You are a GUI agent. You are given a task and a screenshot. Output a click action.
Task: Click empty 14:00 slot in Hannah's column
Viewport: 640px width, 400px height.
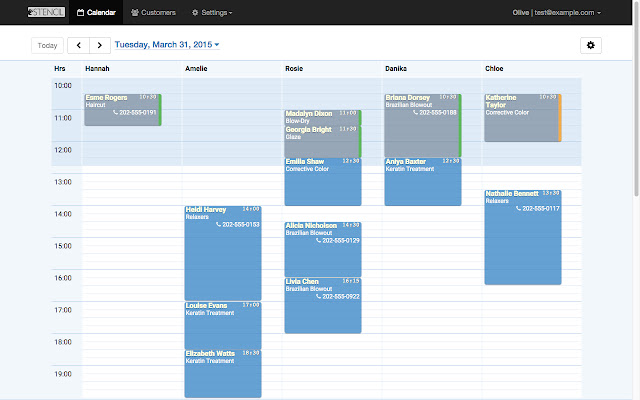coord(132,213)
